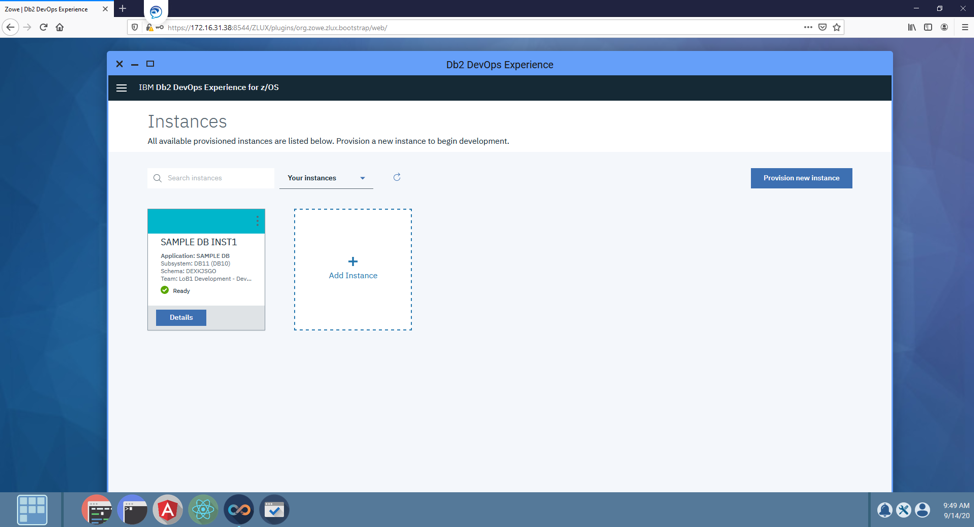Select the Db2 DevOps infinity icon in taskbar
The width and height of the screenshot is (974, 527).
tap(239, 510)
